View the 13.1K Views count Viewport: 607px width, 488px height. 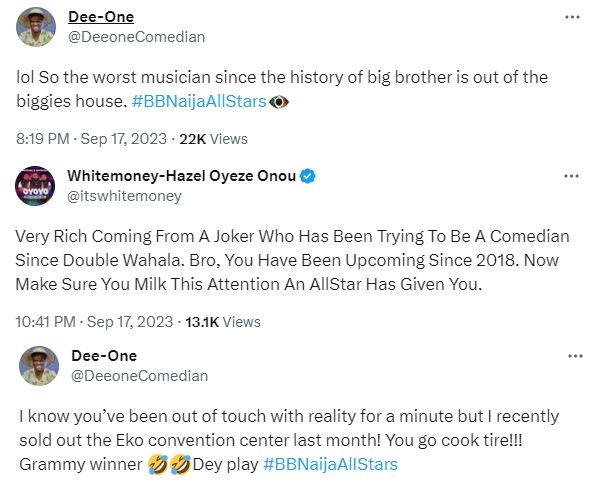point(222,322)
